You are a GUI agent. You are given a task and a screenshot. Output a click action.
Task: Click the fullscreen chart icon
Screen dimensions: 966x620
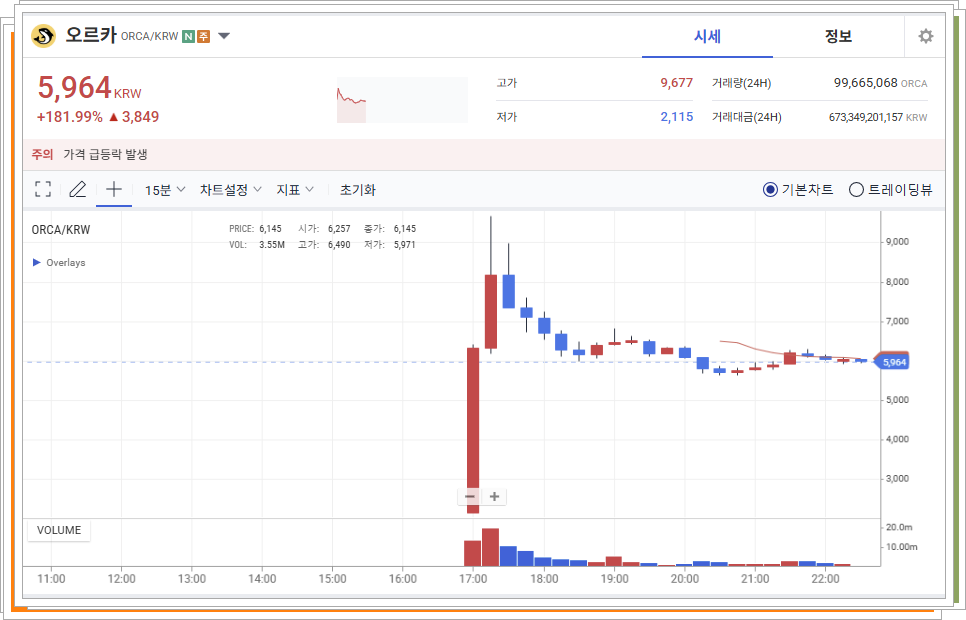(42, 188)
